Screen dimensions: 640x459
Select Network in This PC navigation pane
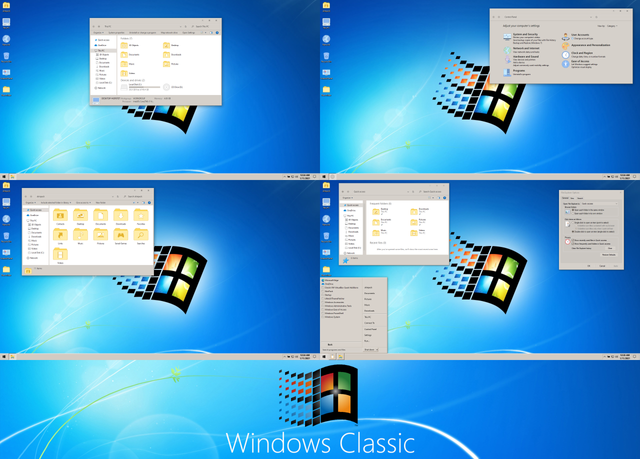pyautogui.click(x=100, y=88)
